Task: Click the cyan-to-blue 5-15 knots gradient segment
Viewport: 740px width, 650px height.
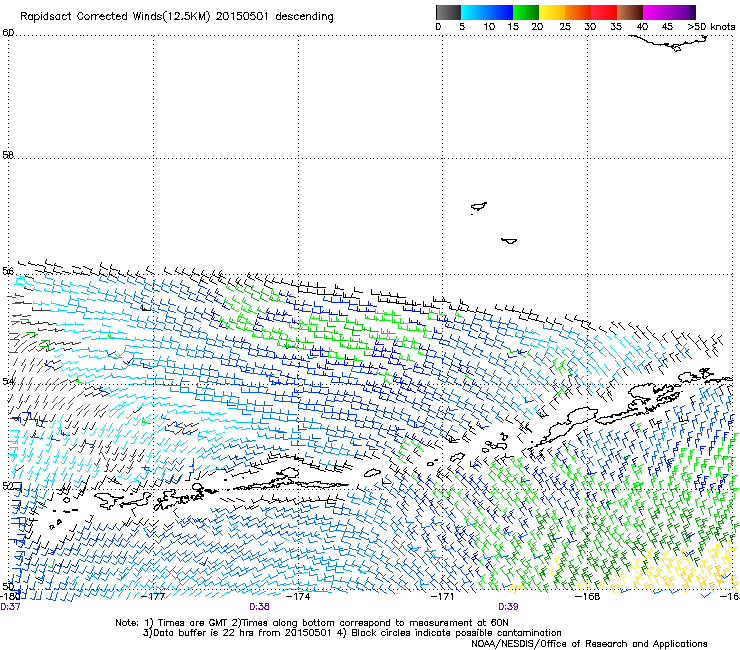Action: point(487,12)
